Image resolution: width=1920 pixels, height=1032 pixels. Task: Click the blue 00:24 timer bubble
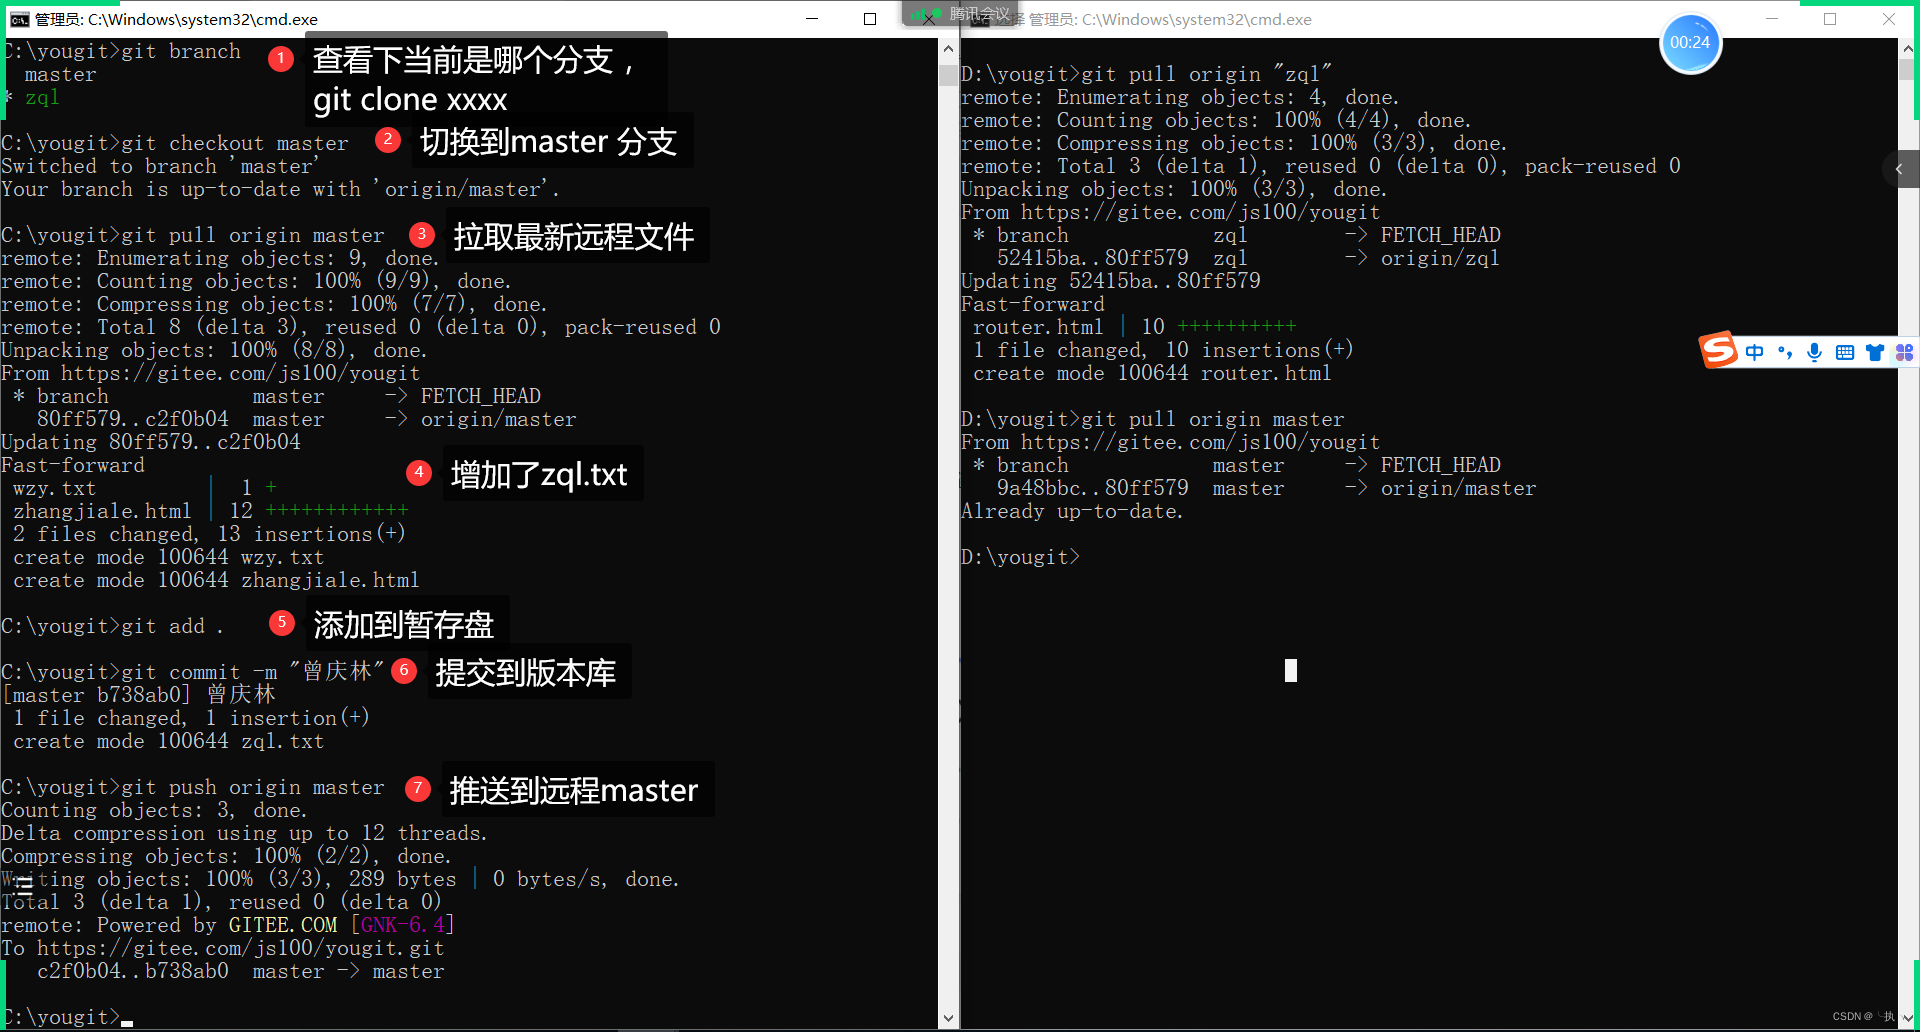pyautogui.click(x=1690, y=42)
